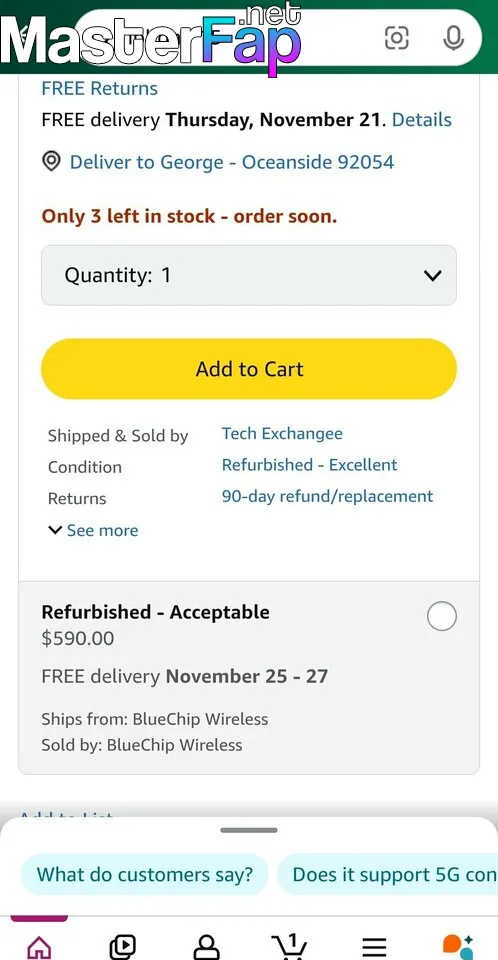The height and width of the screenshot is (960, 498).
Task: Open the Quantity dropdown
Action: [249, 276]
